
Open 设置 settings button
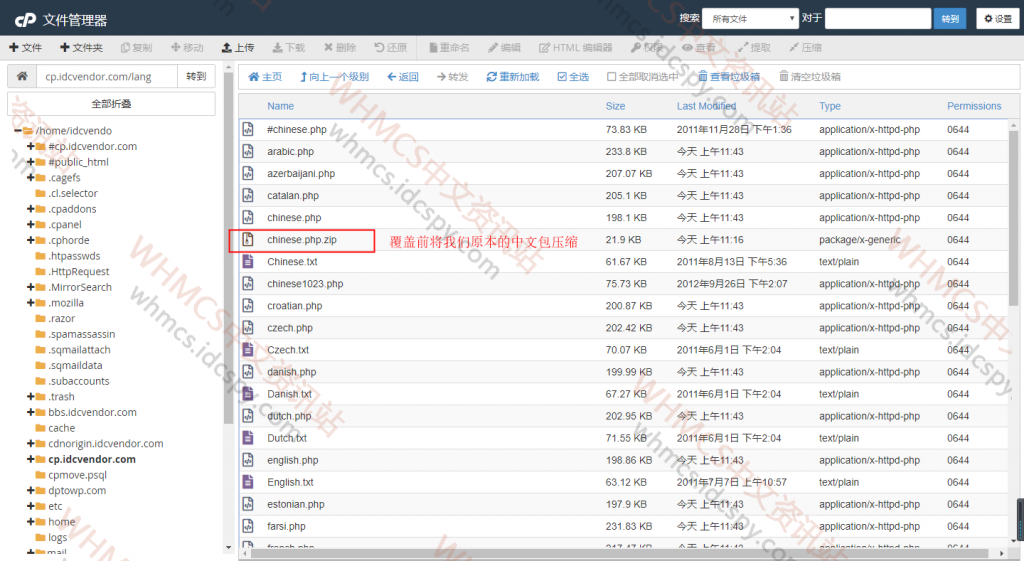point(998,19)
